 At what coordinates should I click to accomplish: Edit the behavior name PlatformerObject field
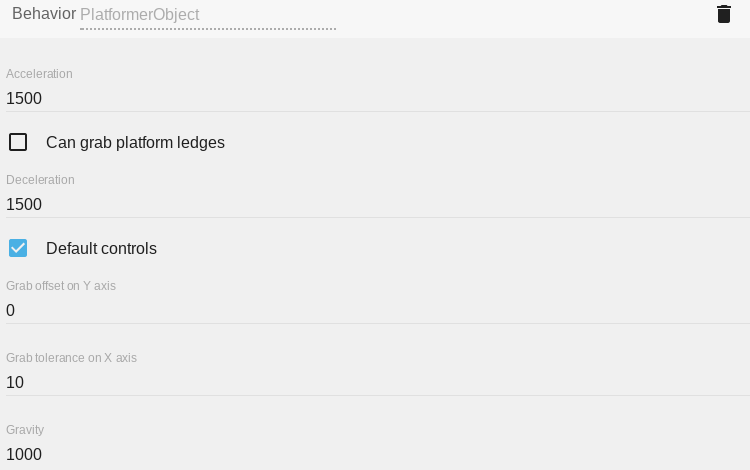208,15
